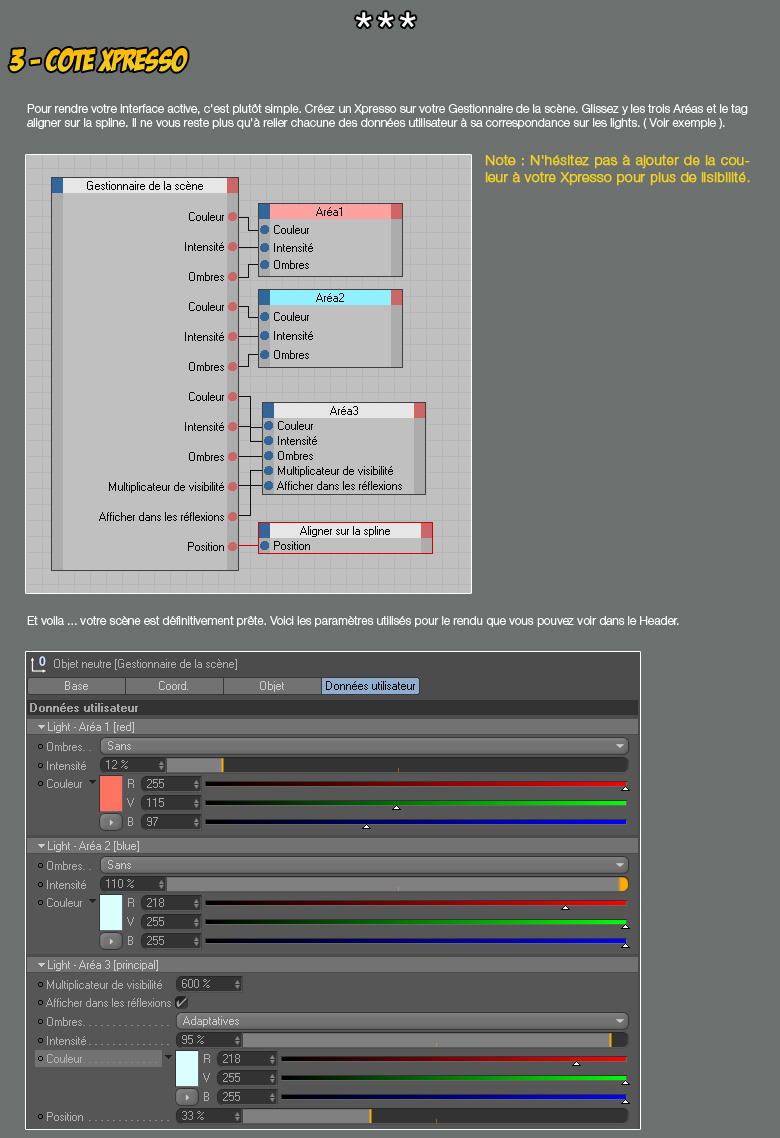Image resolution: width=780 pixels, height=1138 pixels.
Task: Click Afficher dans les réflexions input port on Aréa3
Action: point(268,486)
